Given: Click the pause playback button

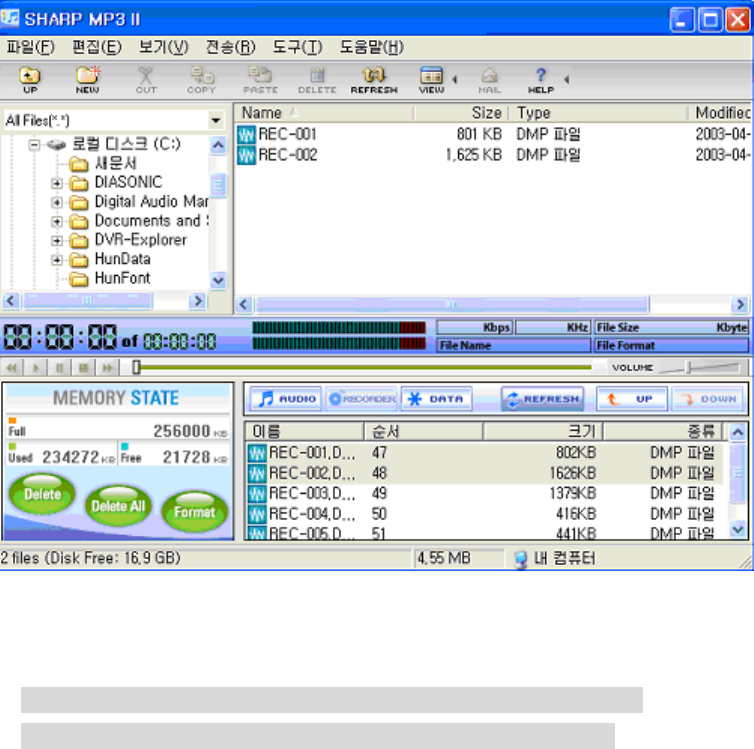Looking at the screenshot, I should point(60,368).
